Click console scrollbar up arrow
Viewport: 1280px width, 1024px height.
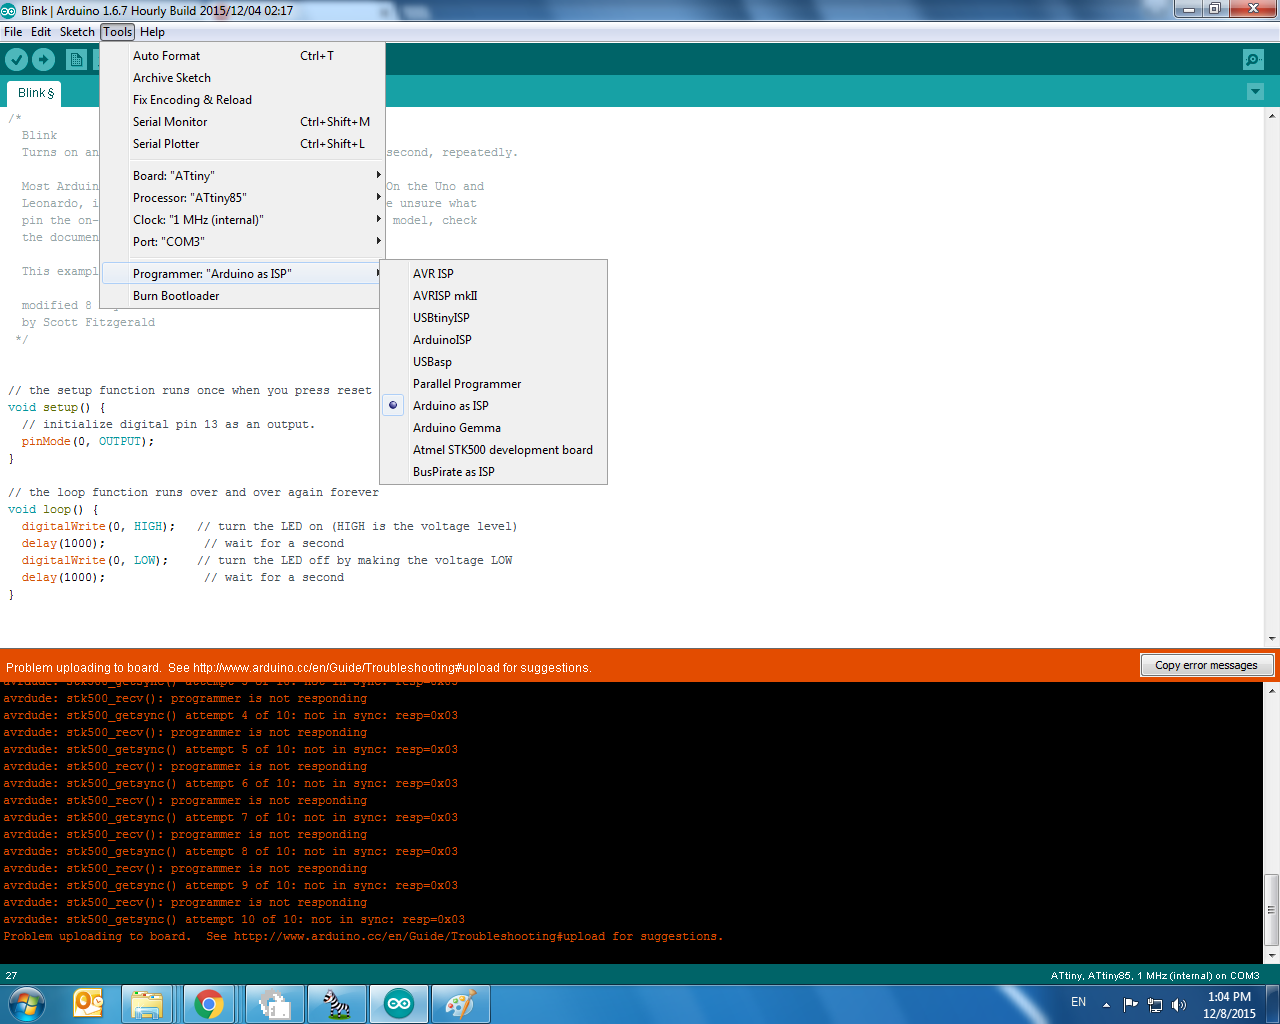click(x=1272, y=690)
